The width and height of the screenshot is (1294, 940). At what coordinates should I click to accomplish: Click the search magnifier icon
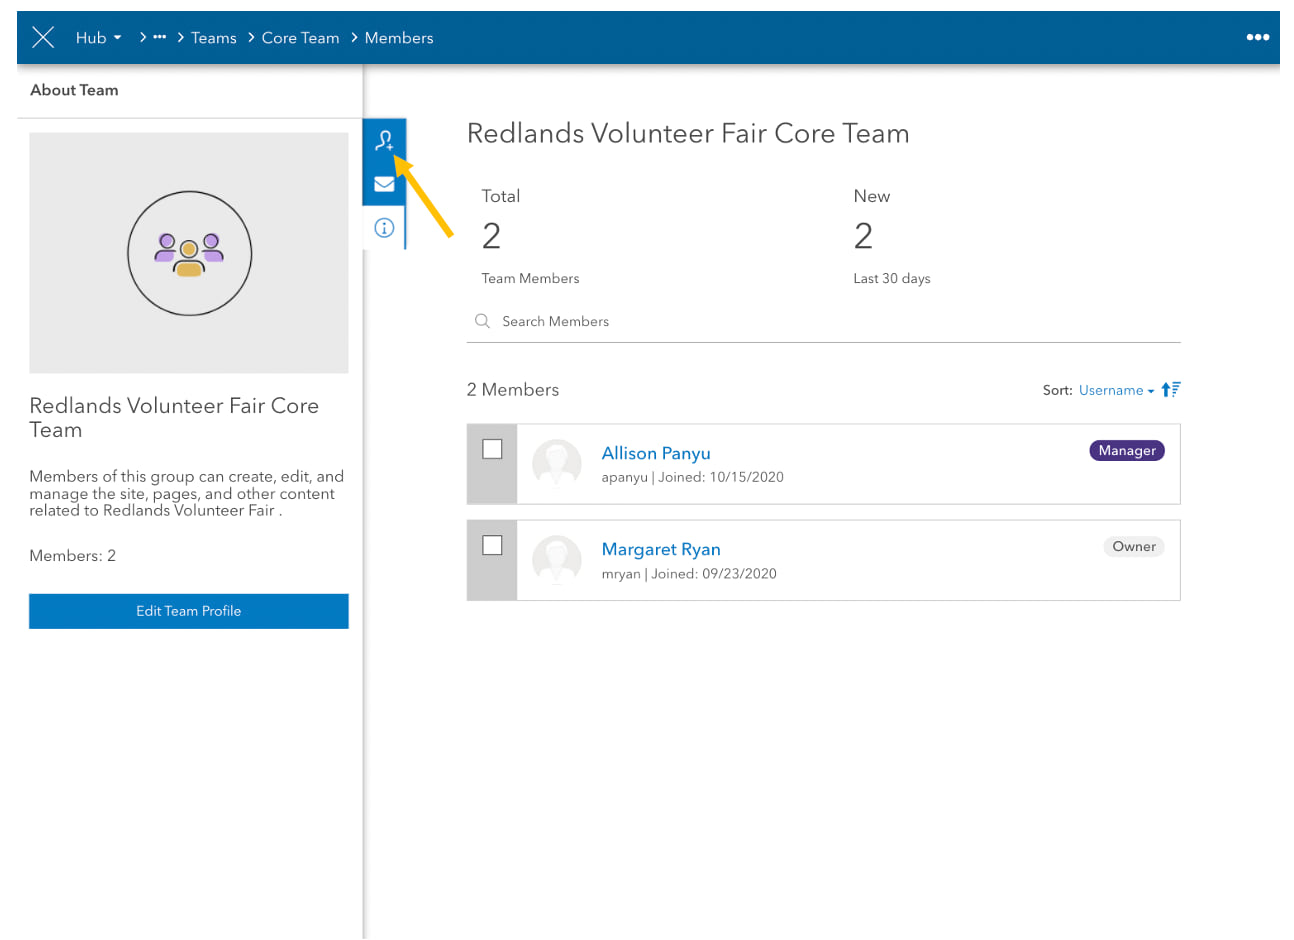point(483,321)
